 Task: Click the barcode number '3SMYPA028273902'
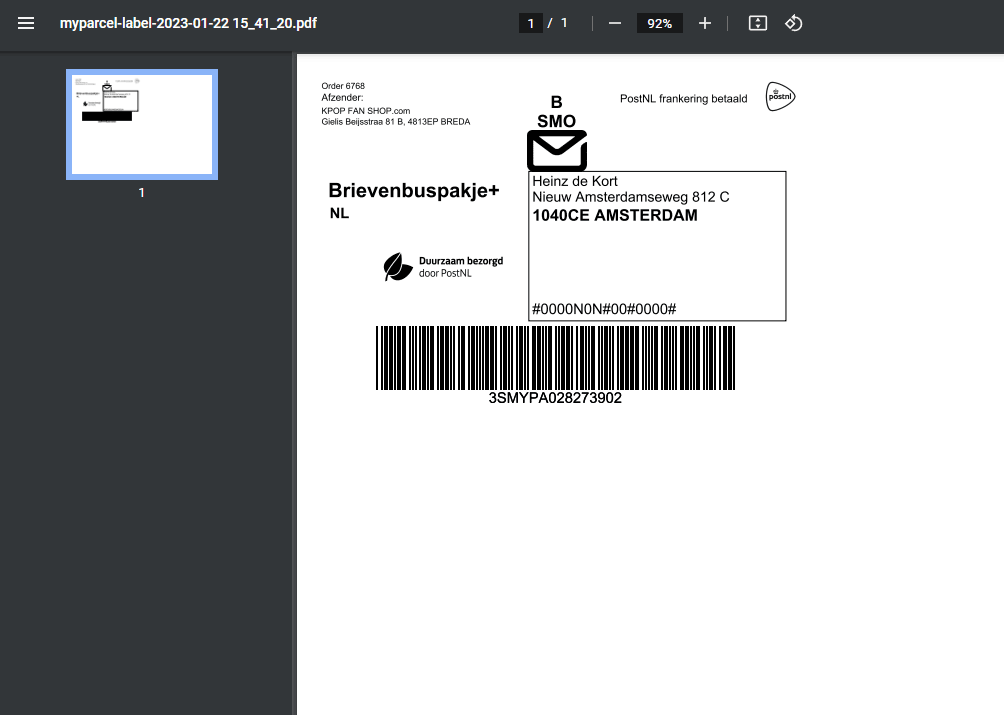(555, 398)
